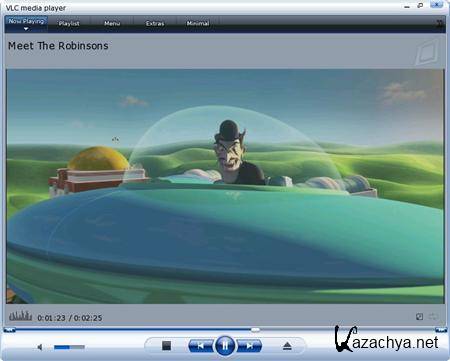Click the volume slider bar
Image resolution: width=450 pixels, height=361 pixels.
pos(69,347)
